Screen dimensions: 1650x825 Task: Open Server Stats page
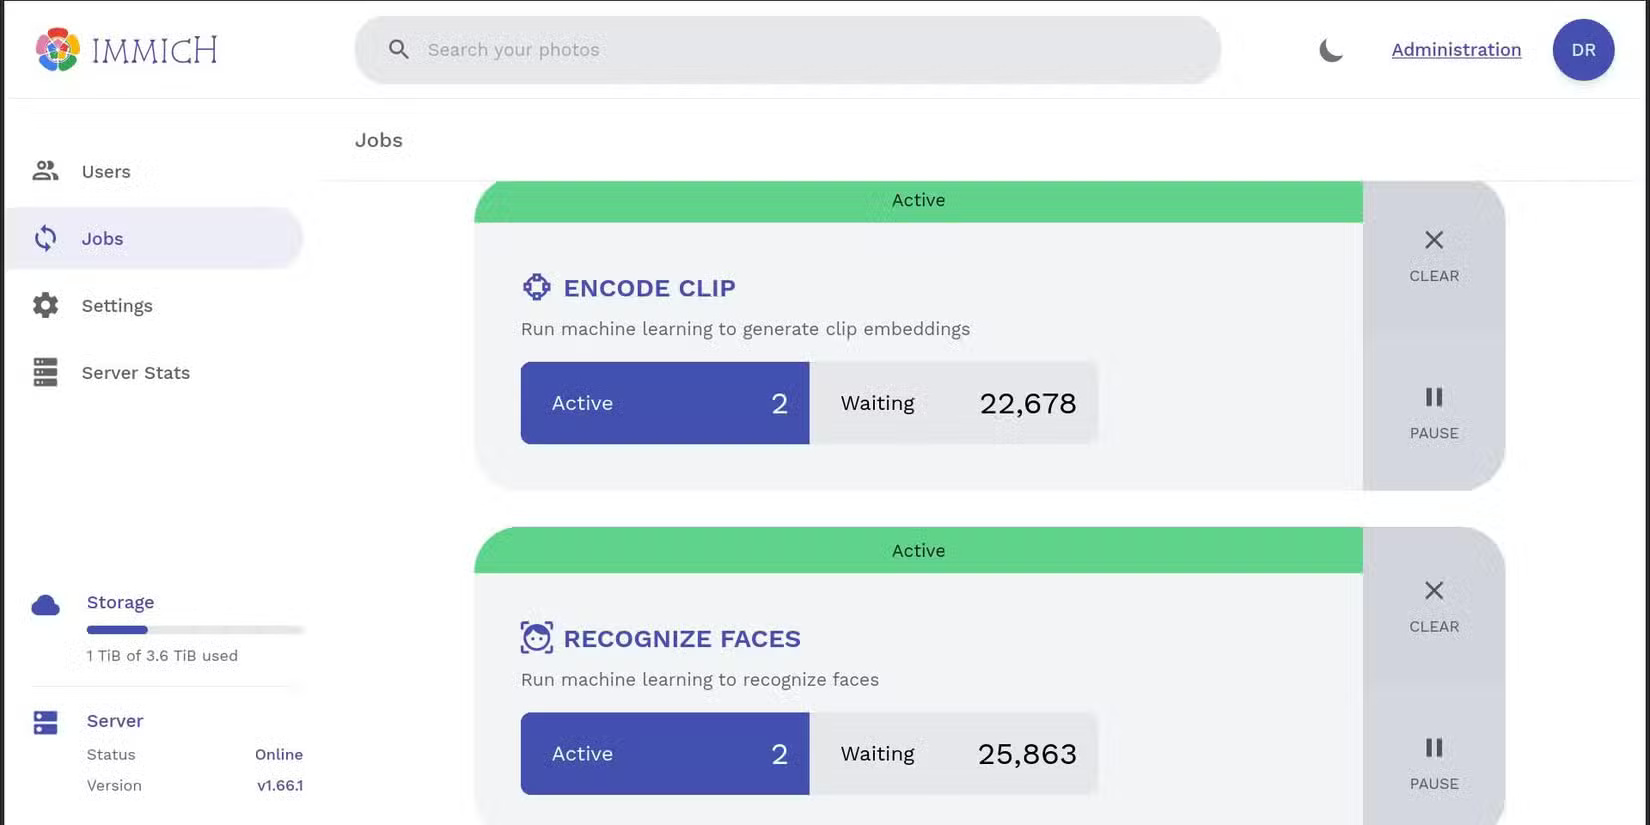coord(135,372)
